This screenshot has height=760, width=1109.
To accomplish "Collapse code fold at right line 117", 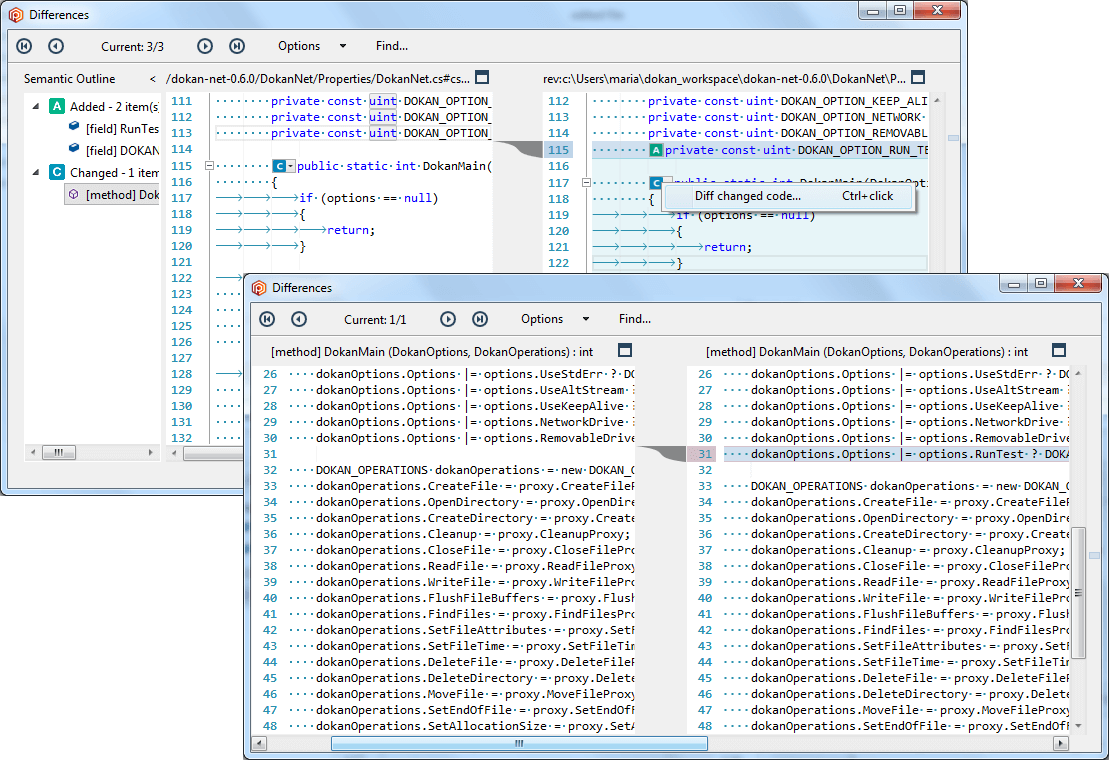I will click(x=586, y=182).
